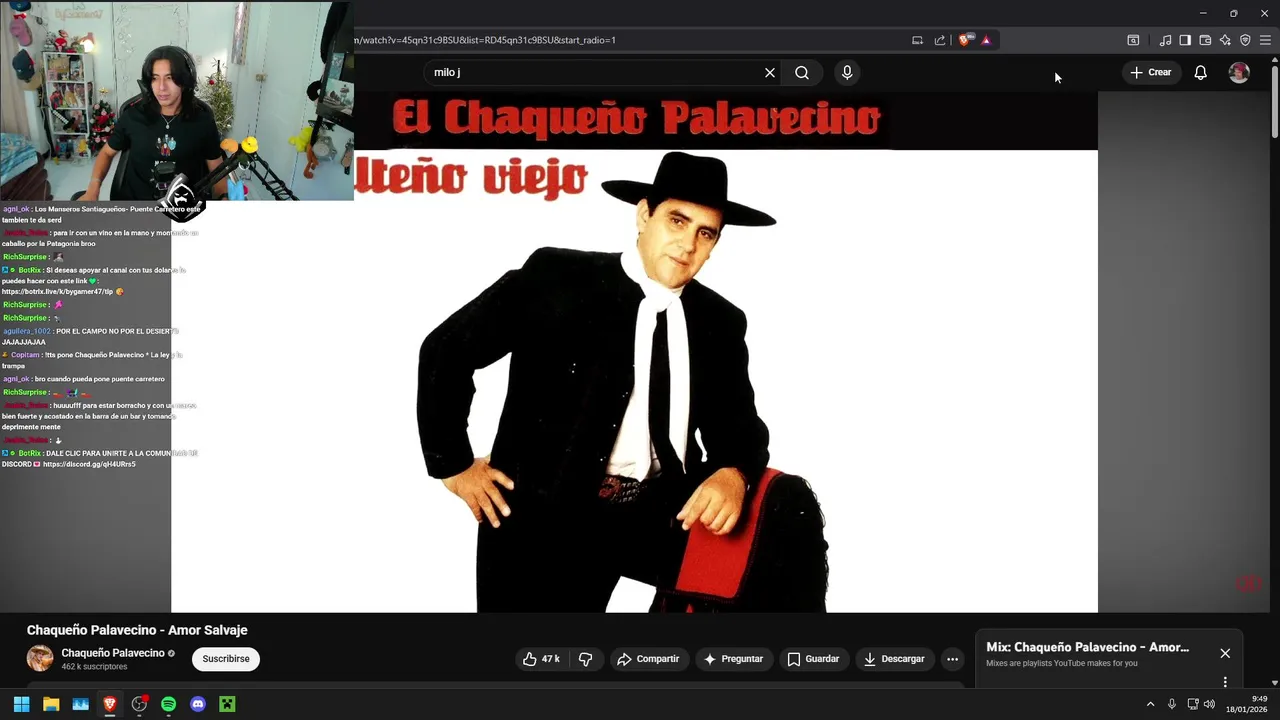
Task: Open the tab search icon in Brave toolbar
Action: (1133, 40)
